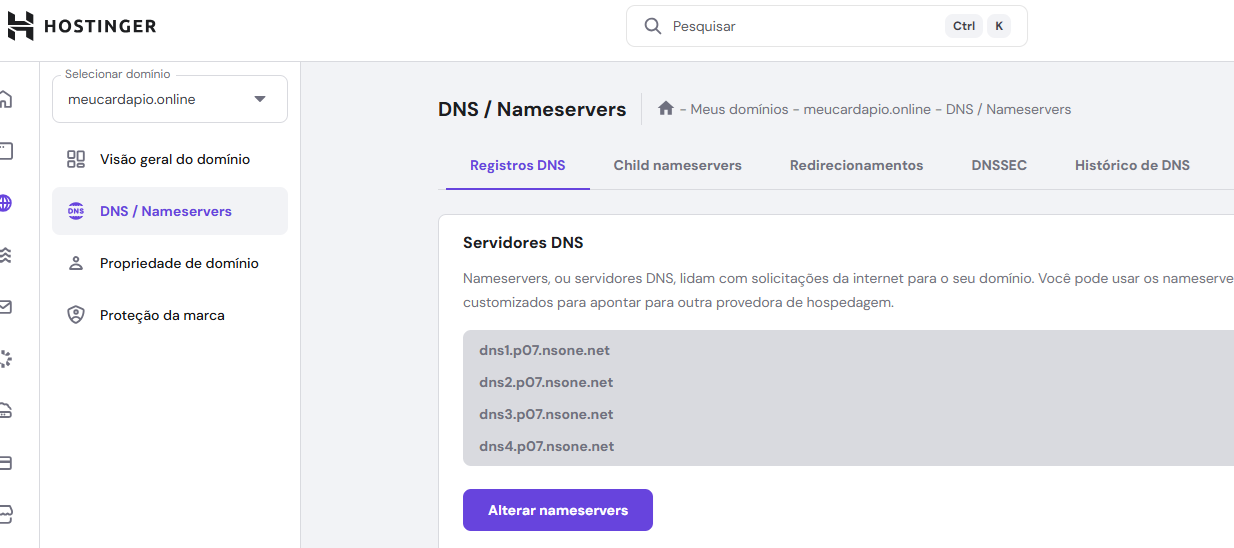
Task: Click the K key shortcut badge
Action: pyautogui.click(x=999, y=26)
